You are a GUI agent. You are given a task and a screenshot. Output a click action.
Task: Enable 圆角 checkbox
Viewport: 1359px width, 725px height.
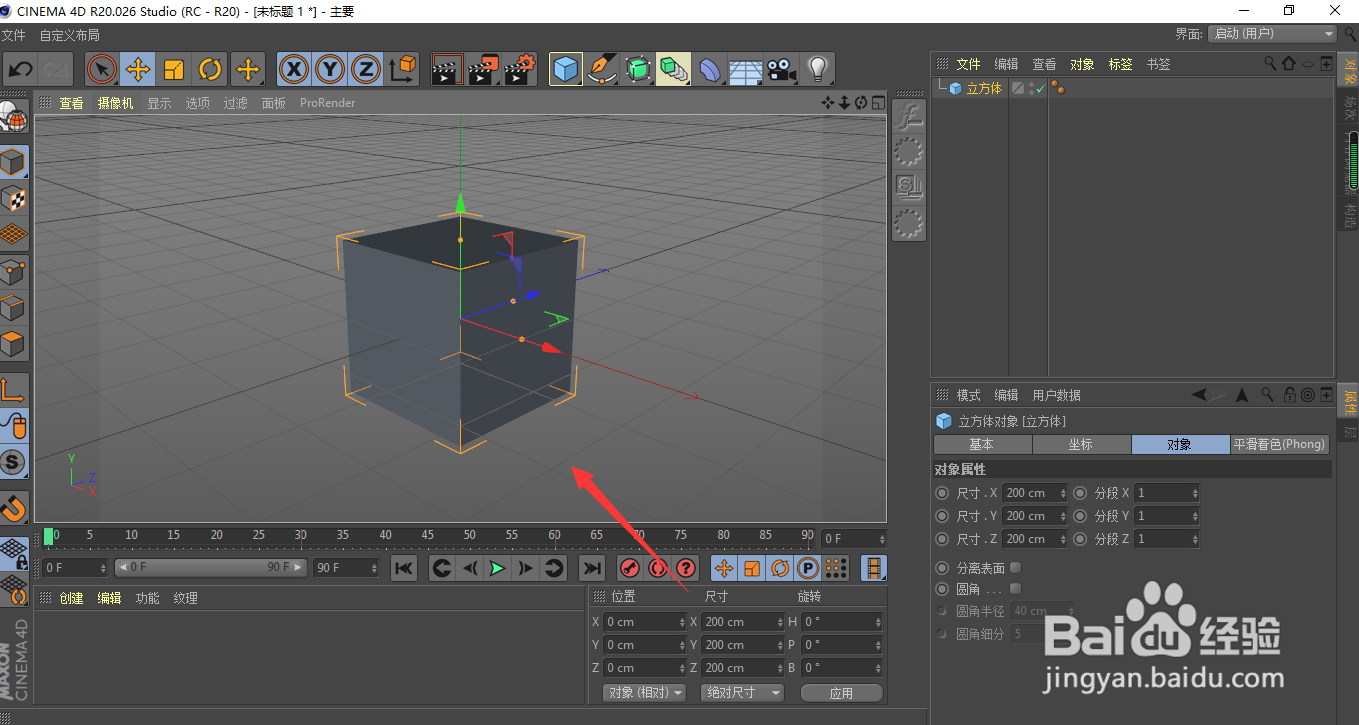(1016, 589)
